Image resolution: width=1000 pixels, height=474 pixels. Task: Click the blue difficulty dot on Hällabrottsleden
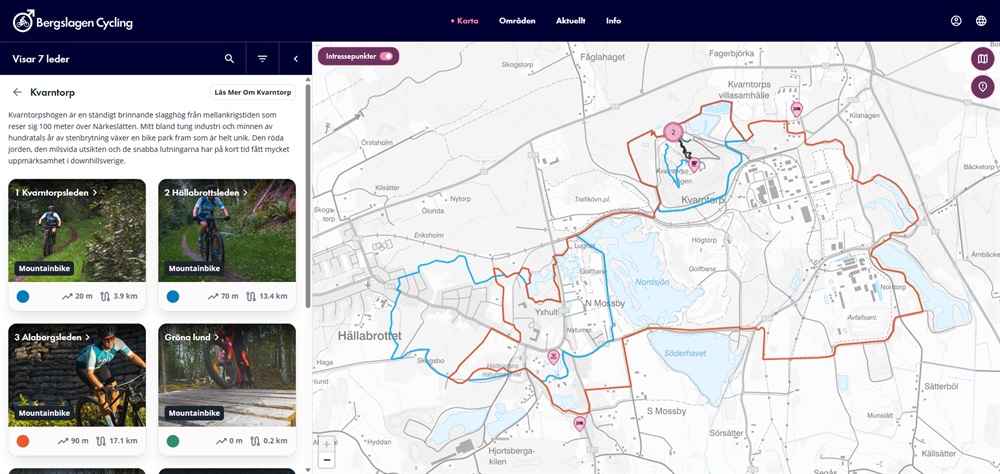(173, 297)
